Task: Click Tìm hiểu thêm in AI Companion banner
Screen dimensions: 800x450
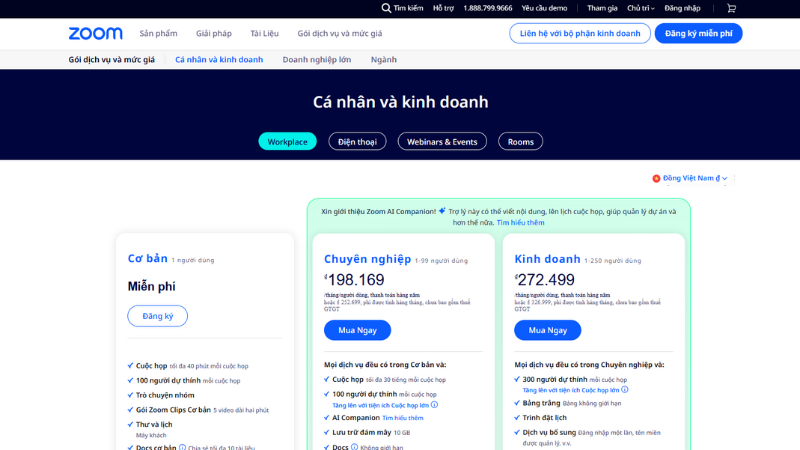Action: pos(520,222)
